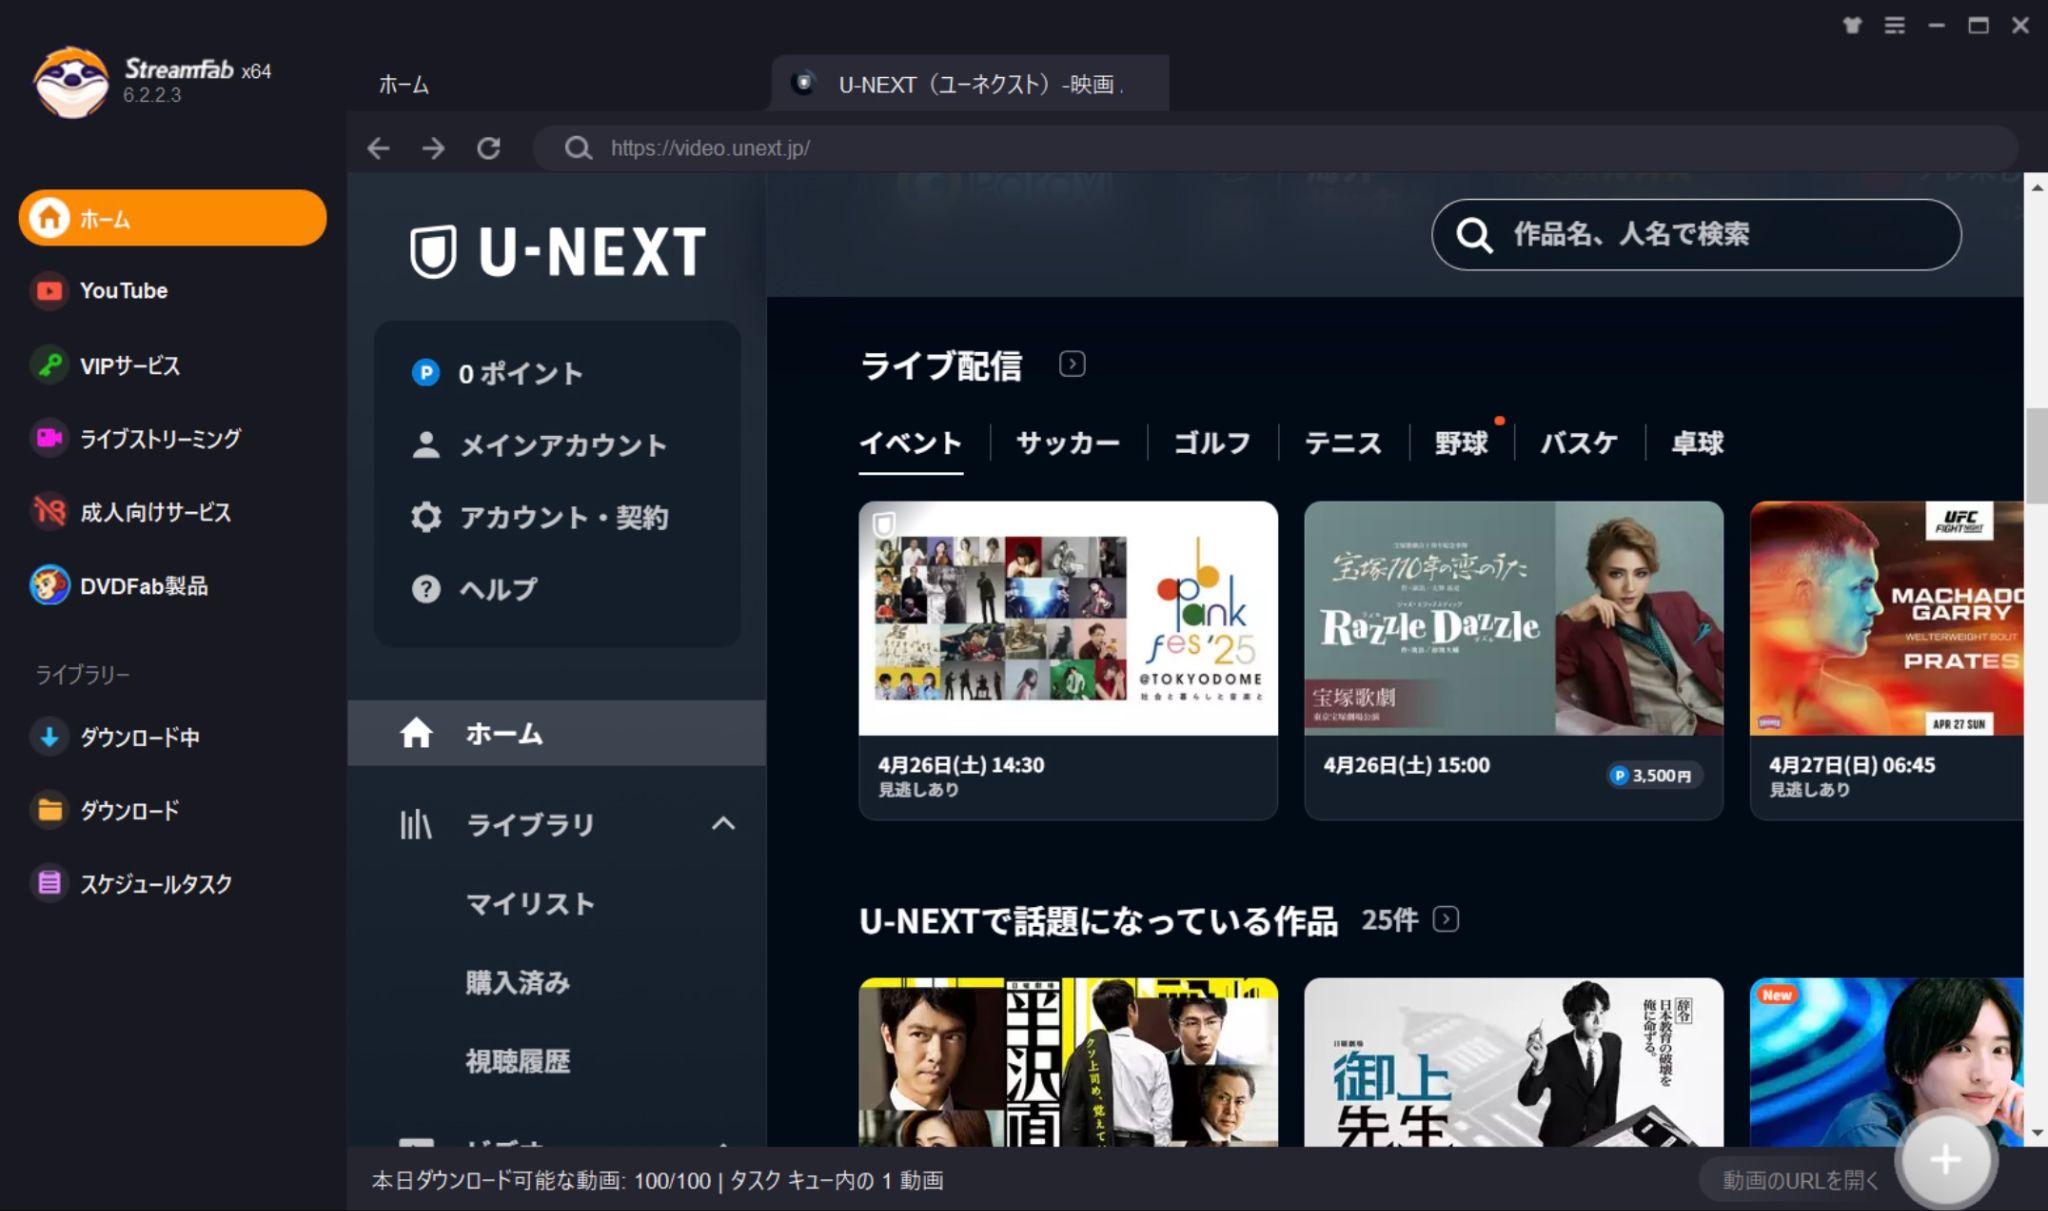Open 視聴履歴 under ライブラリ
Screen dimensions: 2048x1211
point(518,1061)
